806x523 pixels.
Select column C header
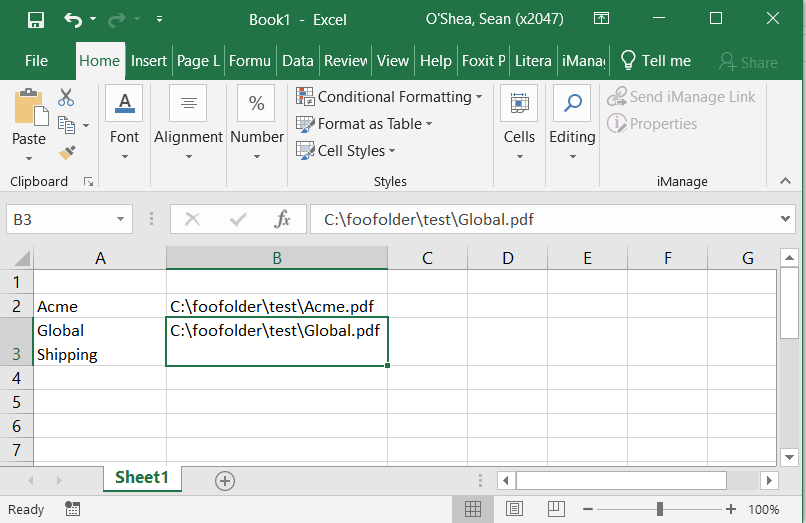point(427,258)
